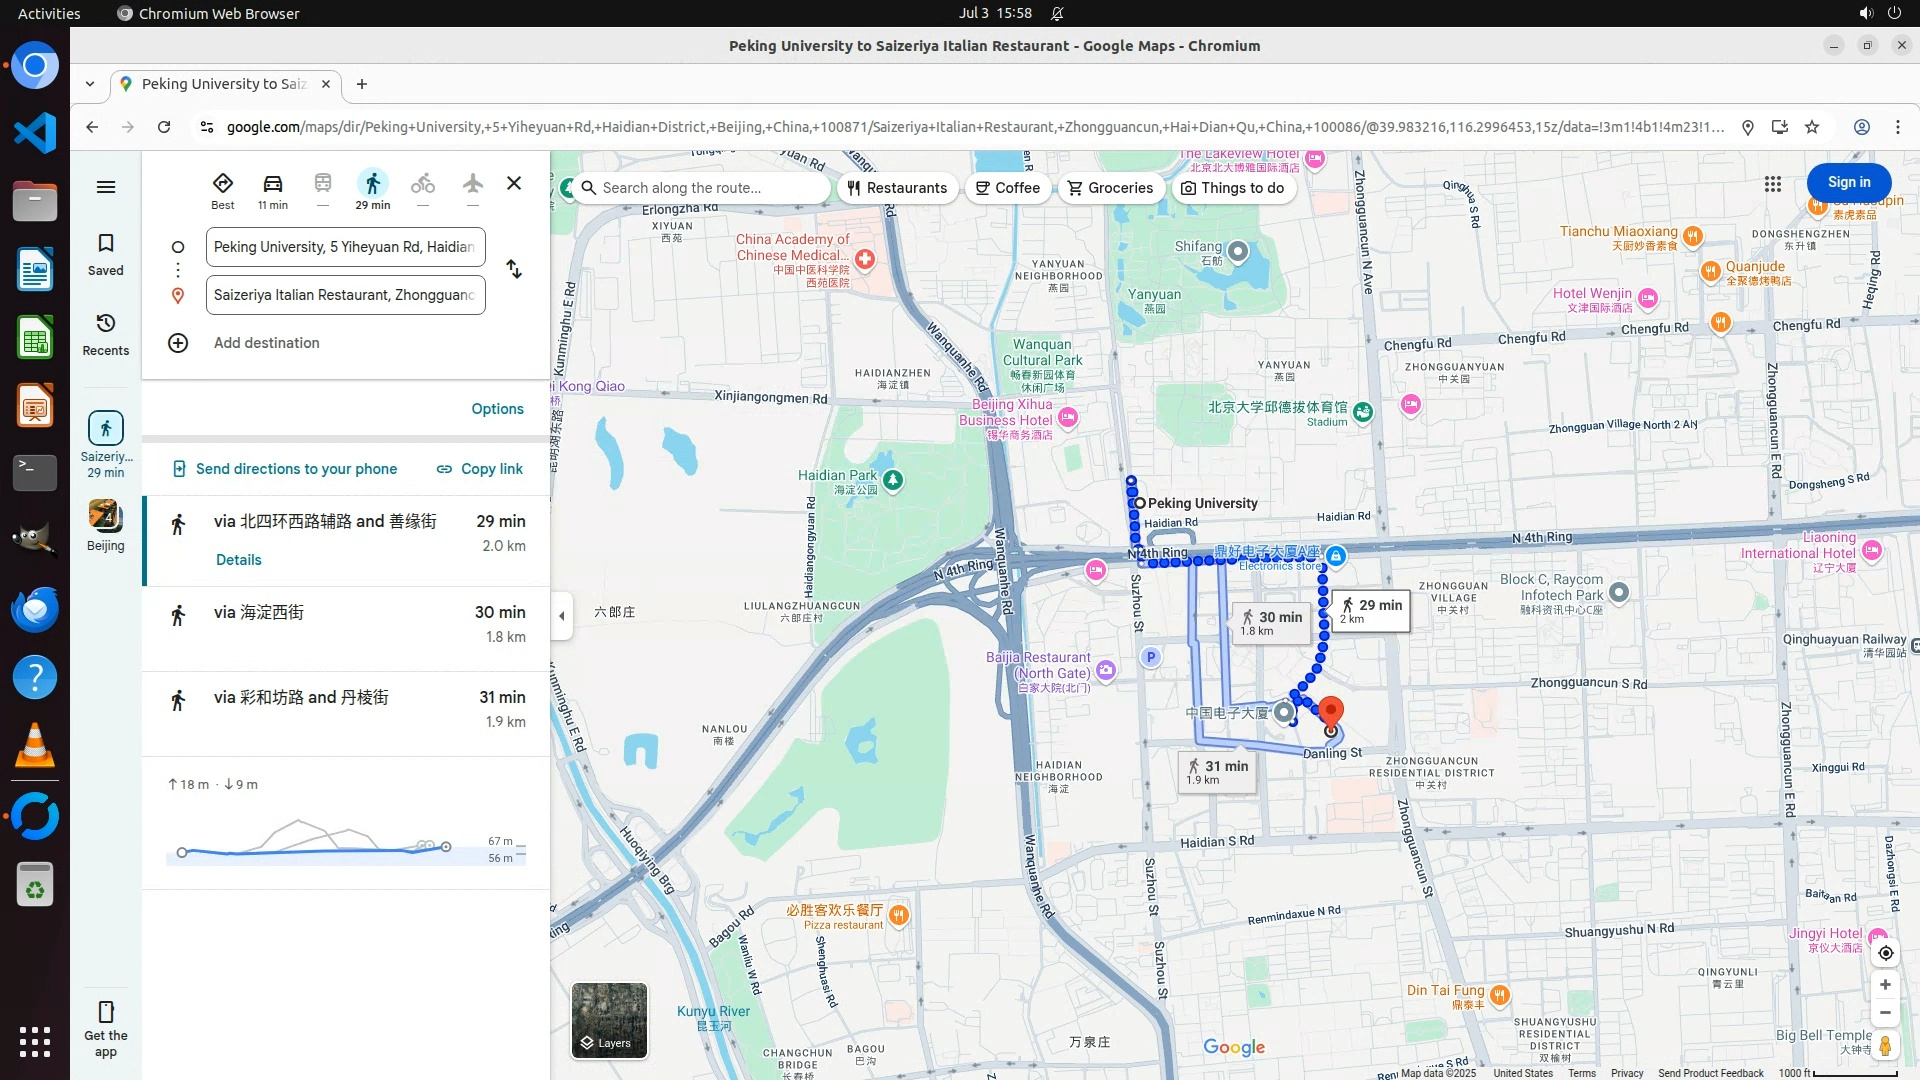Filter route by Restaurants chip
Screen dimensions: 1920x1080
click(897, 188)
